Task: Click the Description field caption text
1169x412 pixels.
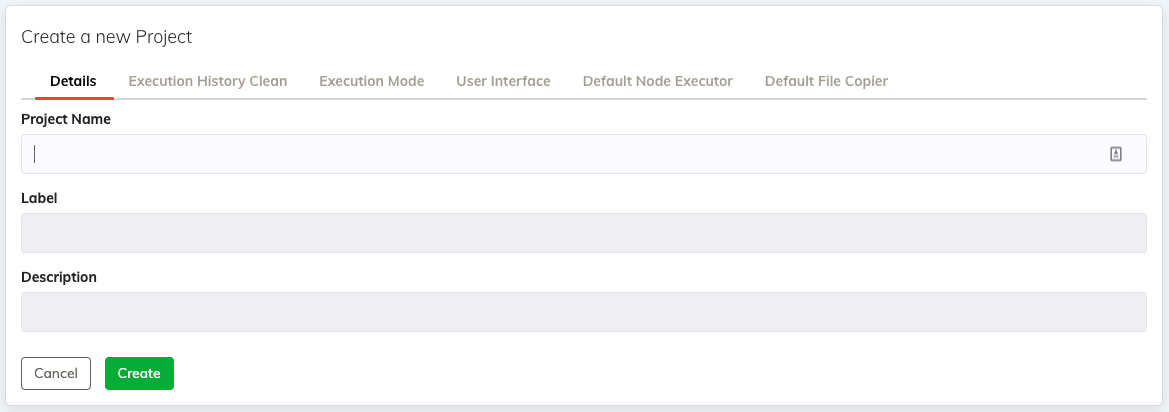Action: (59, 277)
